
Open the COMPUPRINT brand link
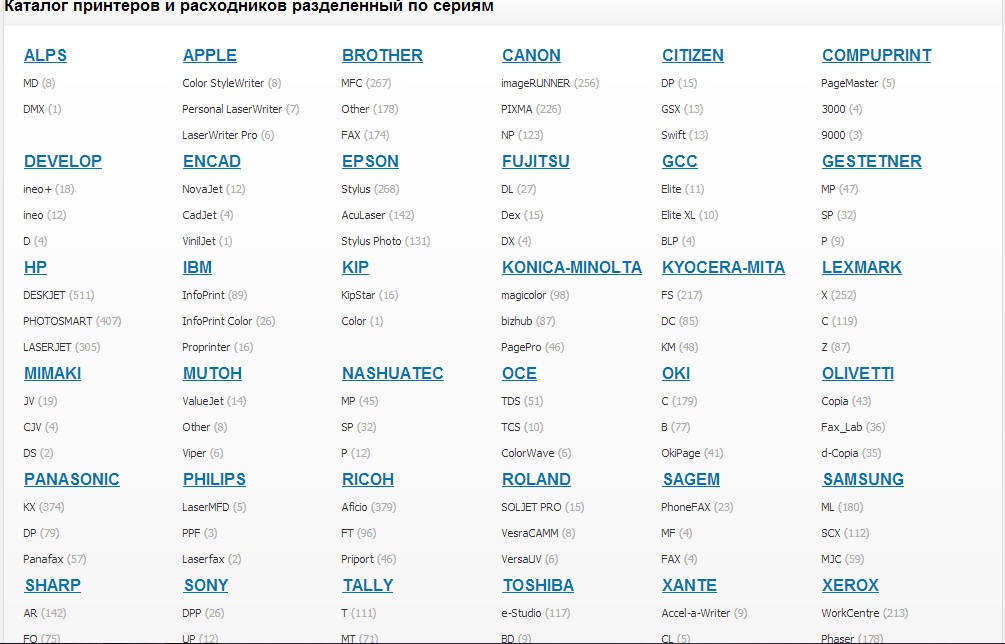tap(877, 56)
